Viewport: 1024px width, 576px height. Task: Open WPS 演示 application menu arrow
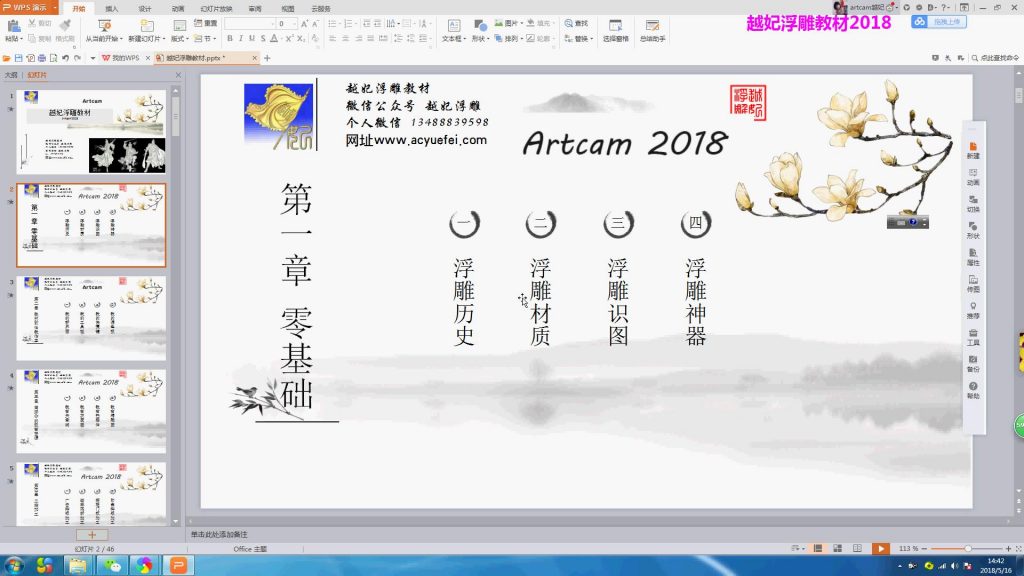[x=54, y=7]
